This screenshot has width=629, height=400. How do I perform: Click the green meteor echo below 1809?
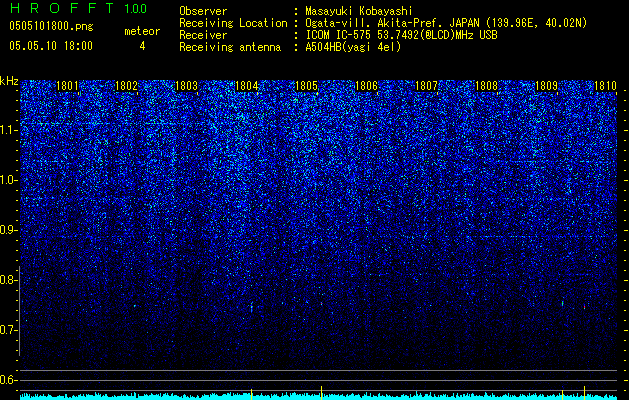(562, 303)
